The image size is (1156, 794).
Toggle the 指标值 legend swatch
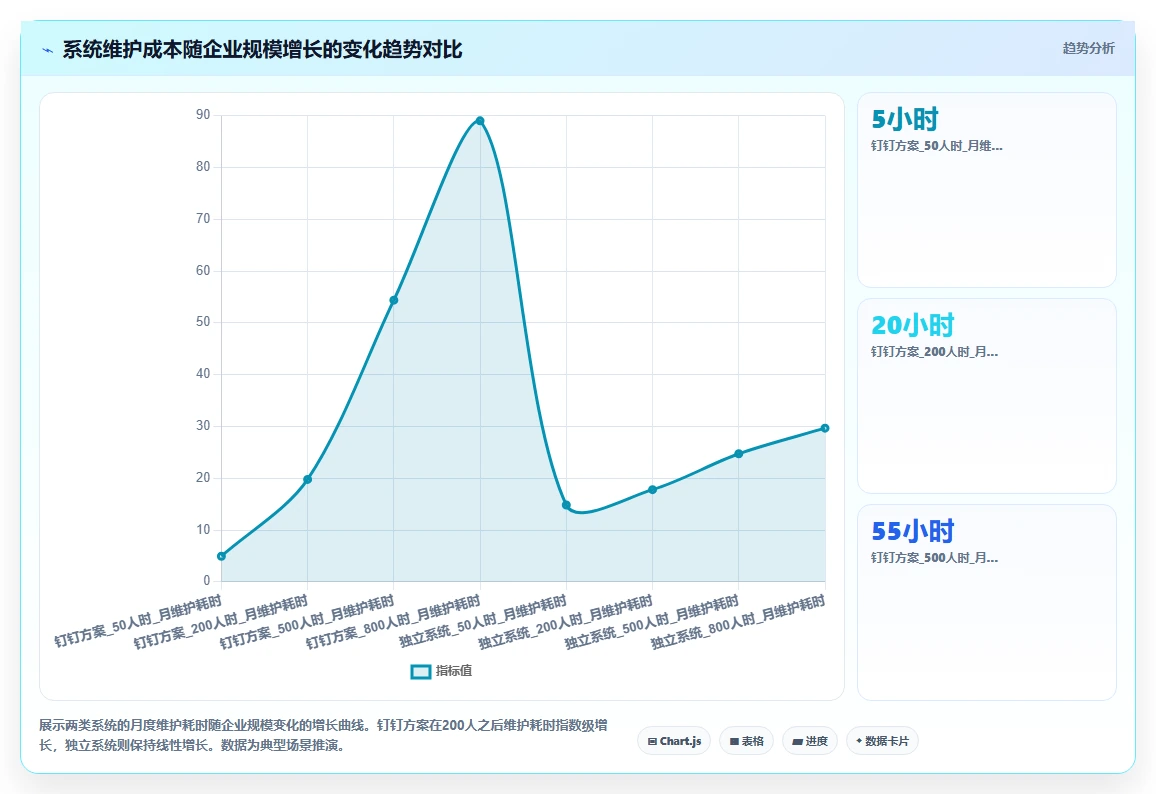(420, 672)
